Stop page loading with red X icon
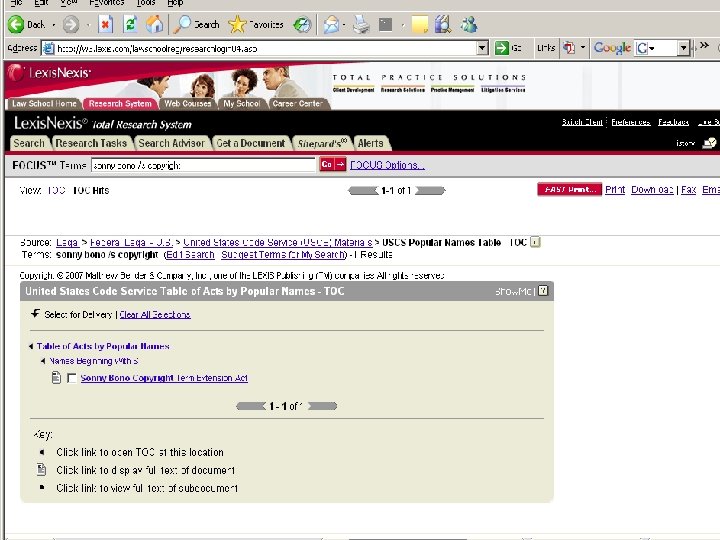The image size is (720, 540). click(x=106, y=24)
